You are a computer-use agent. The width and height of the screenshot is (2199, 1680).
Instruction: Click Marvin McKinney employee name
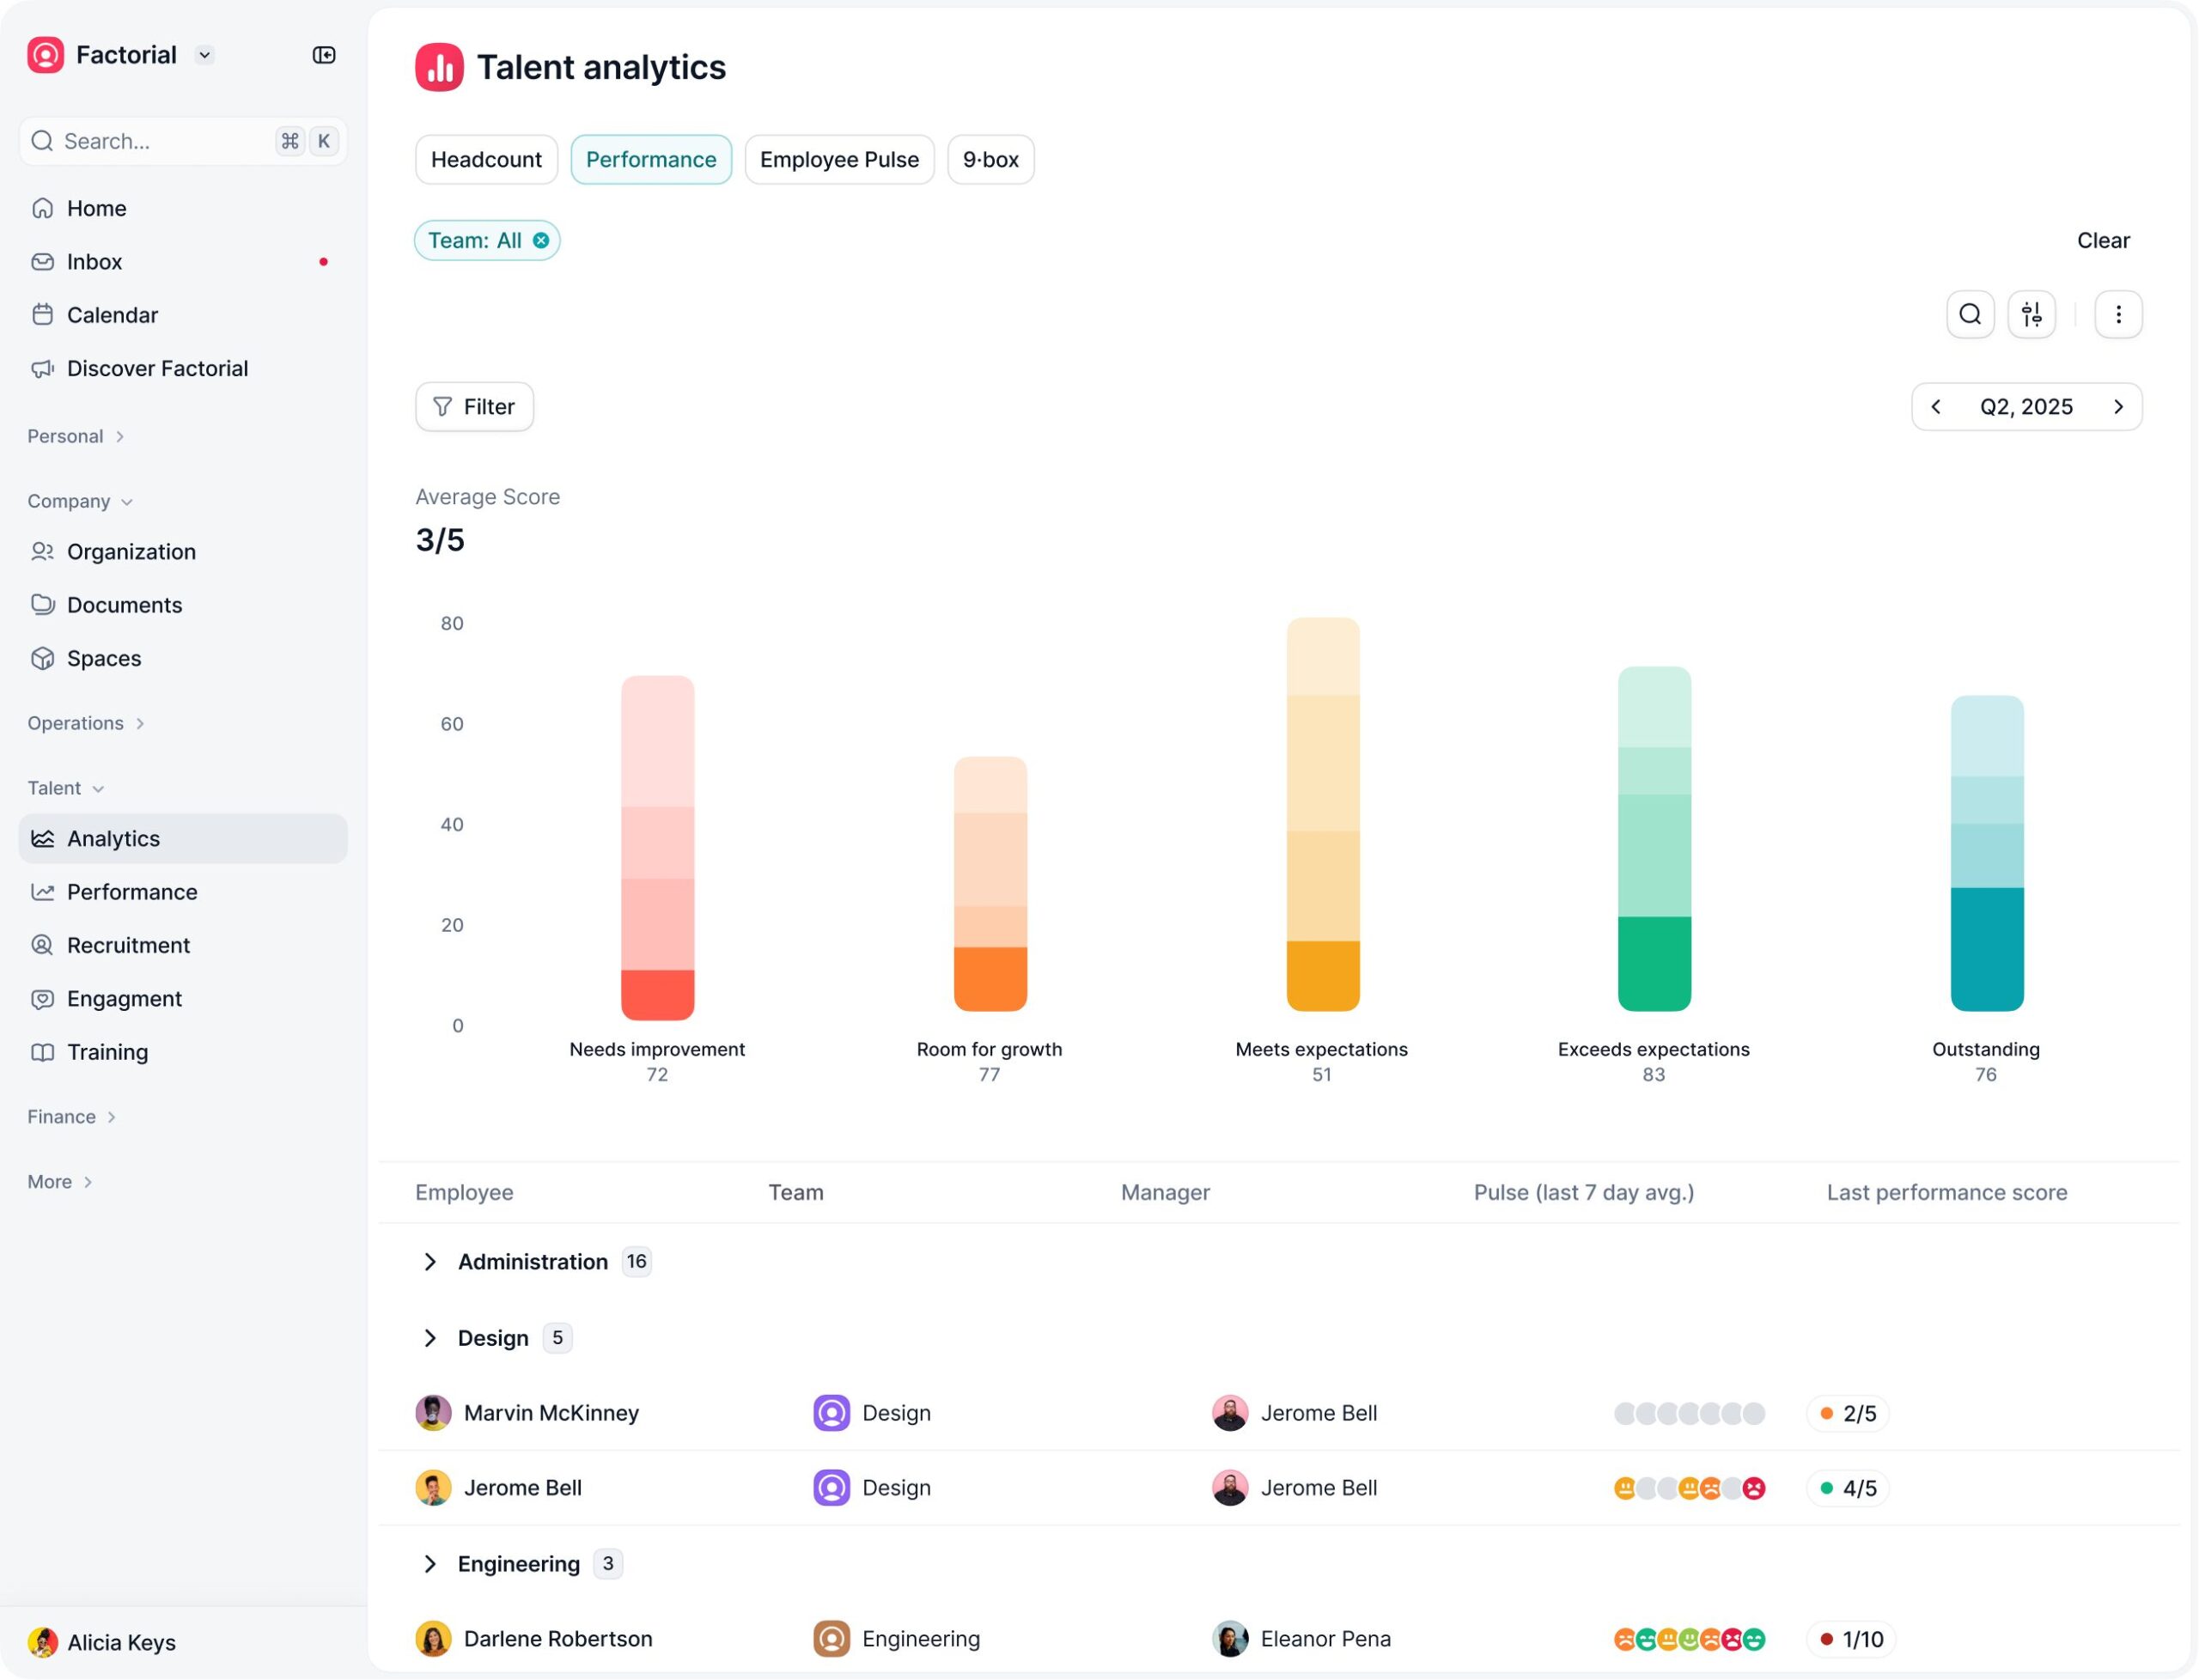551,1413
